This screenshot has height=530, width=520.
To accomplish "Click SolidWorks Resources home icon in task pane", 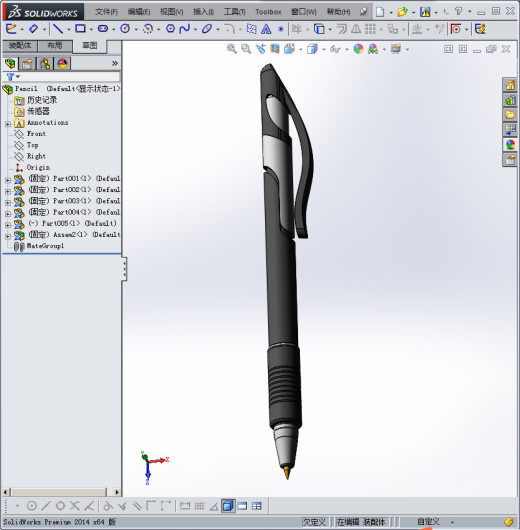I will click(510, 85).
